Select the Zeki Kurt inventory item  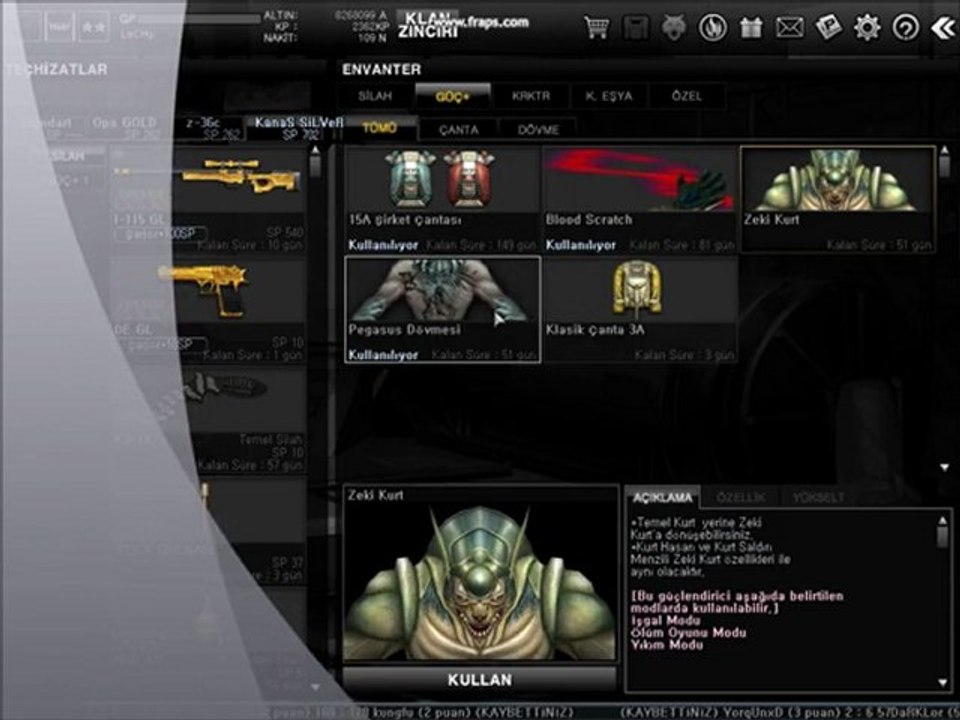pos(838,200)
